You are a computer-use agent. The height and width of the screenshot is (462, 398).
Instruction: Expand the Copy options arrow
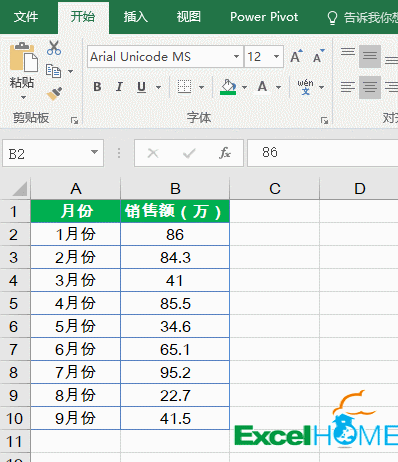(x=70, y=71)
